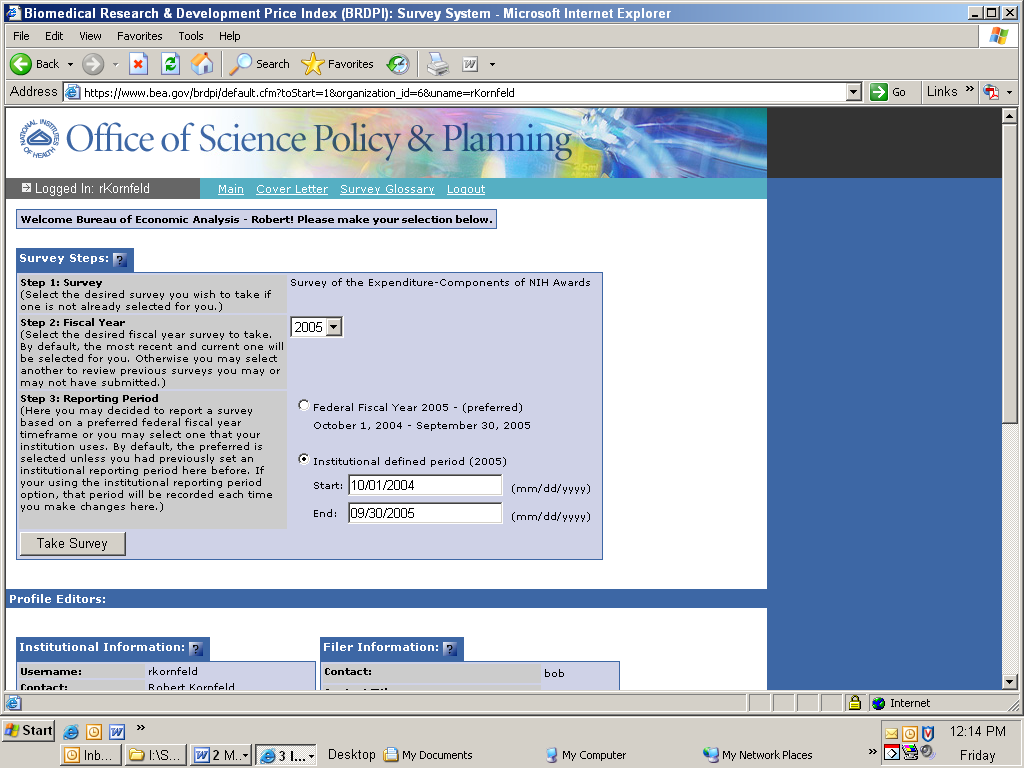Click the Back arrow icon in the toolbar
This screenshot has width=1024, height=768.
21,64
